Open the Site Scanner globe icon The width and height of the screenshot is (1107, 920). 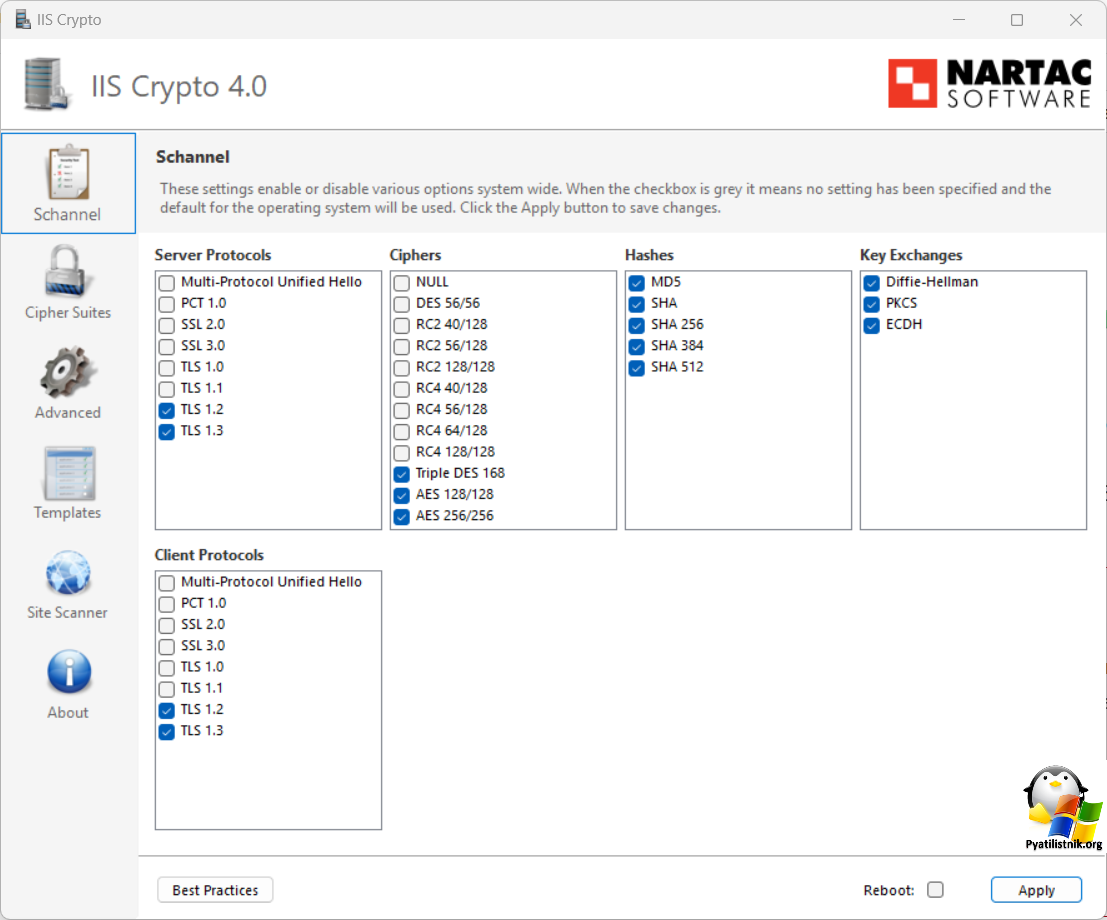click(67, 573)
